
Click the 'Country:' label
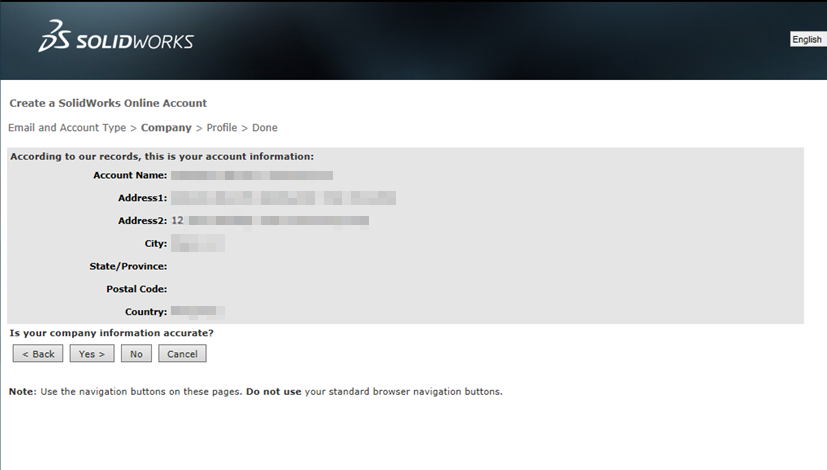pyautogui.click(x=146, y=312)
